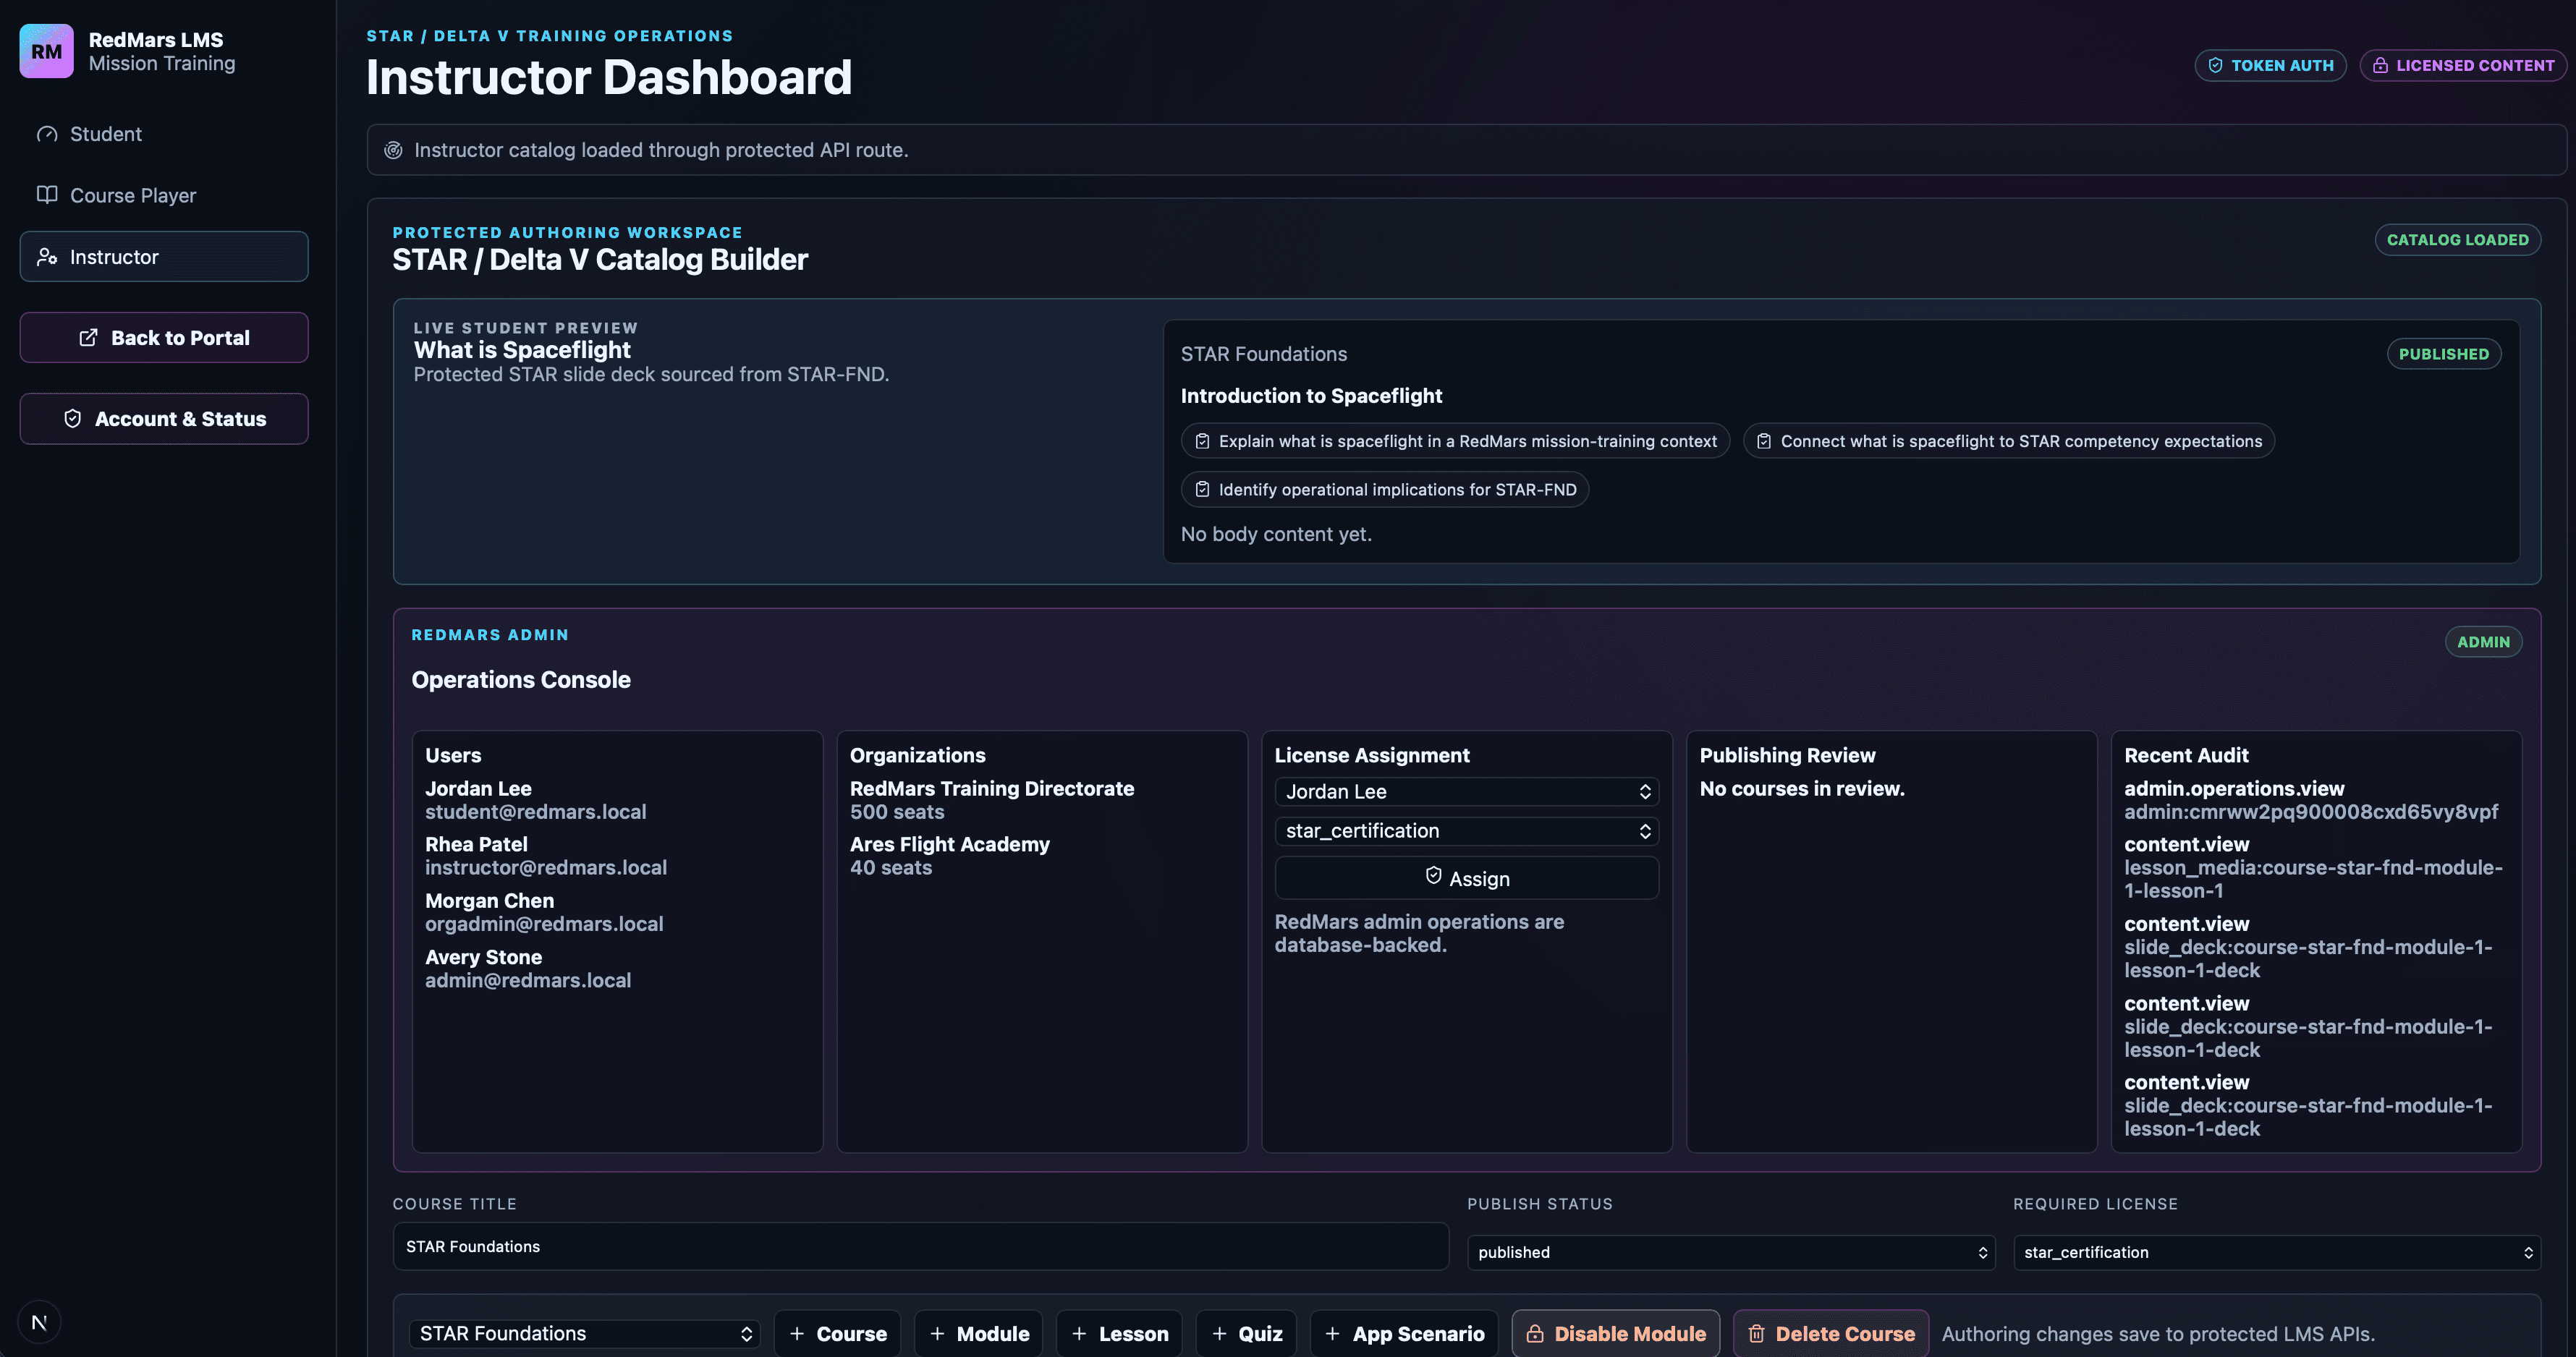Add a new App Scenario
This screenshot has height=1357, width=2576.
[x=1404, y=1334]
